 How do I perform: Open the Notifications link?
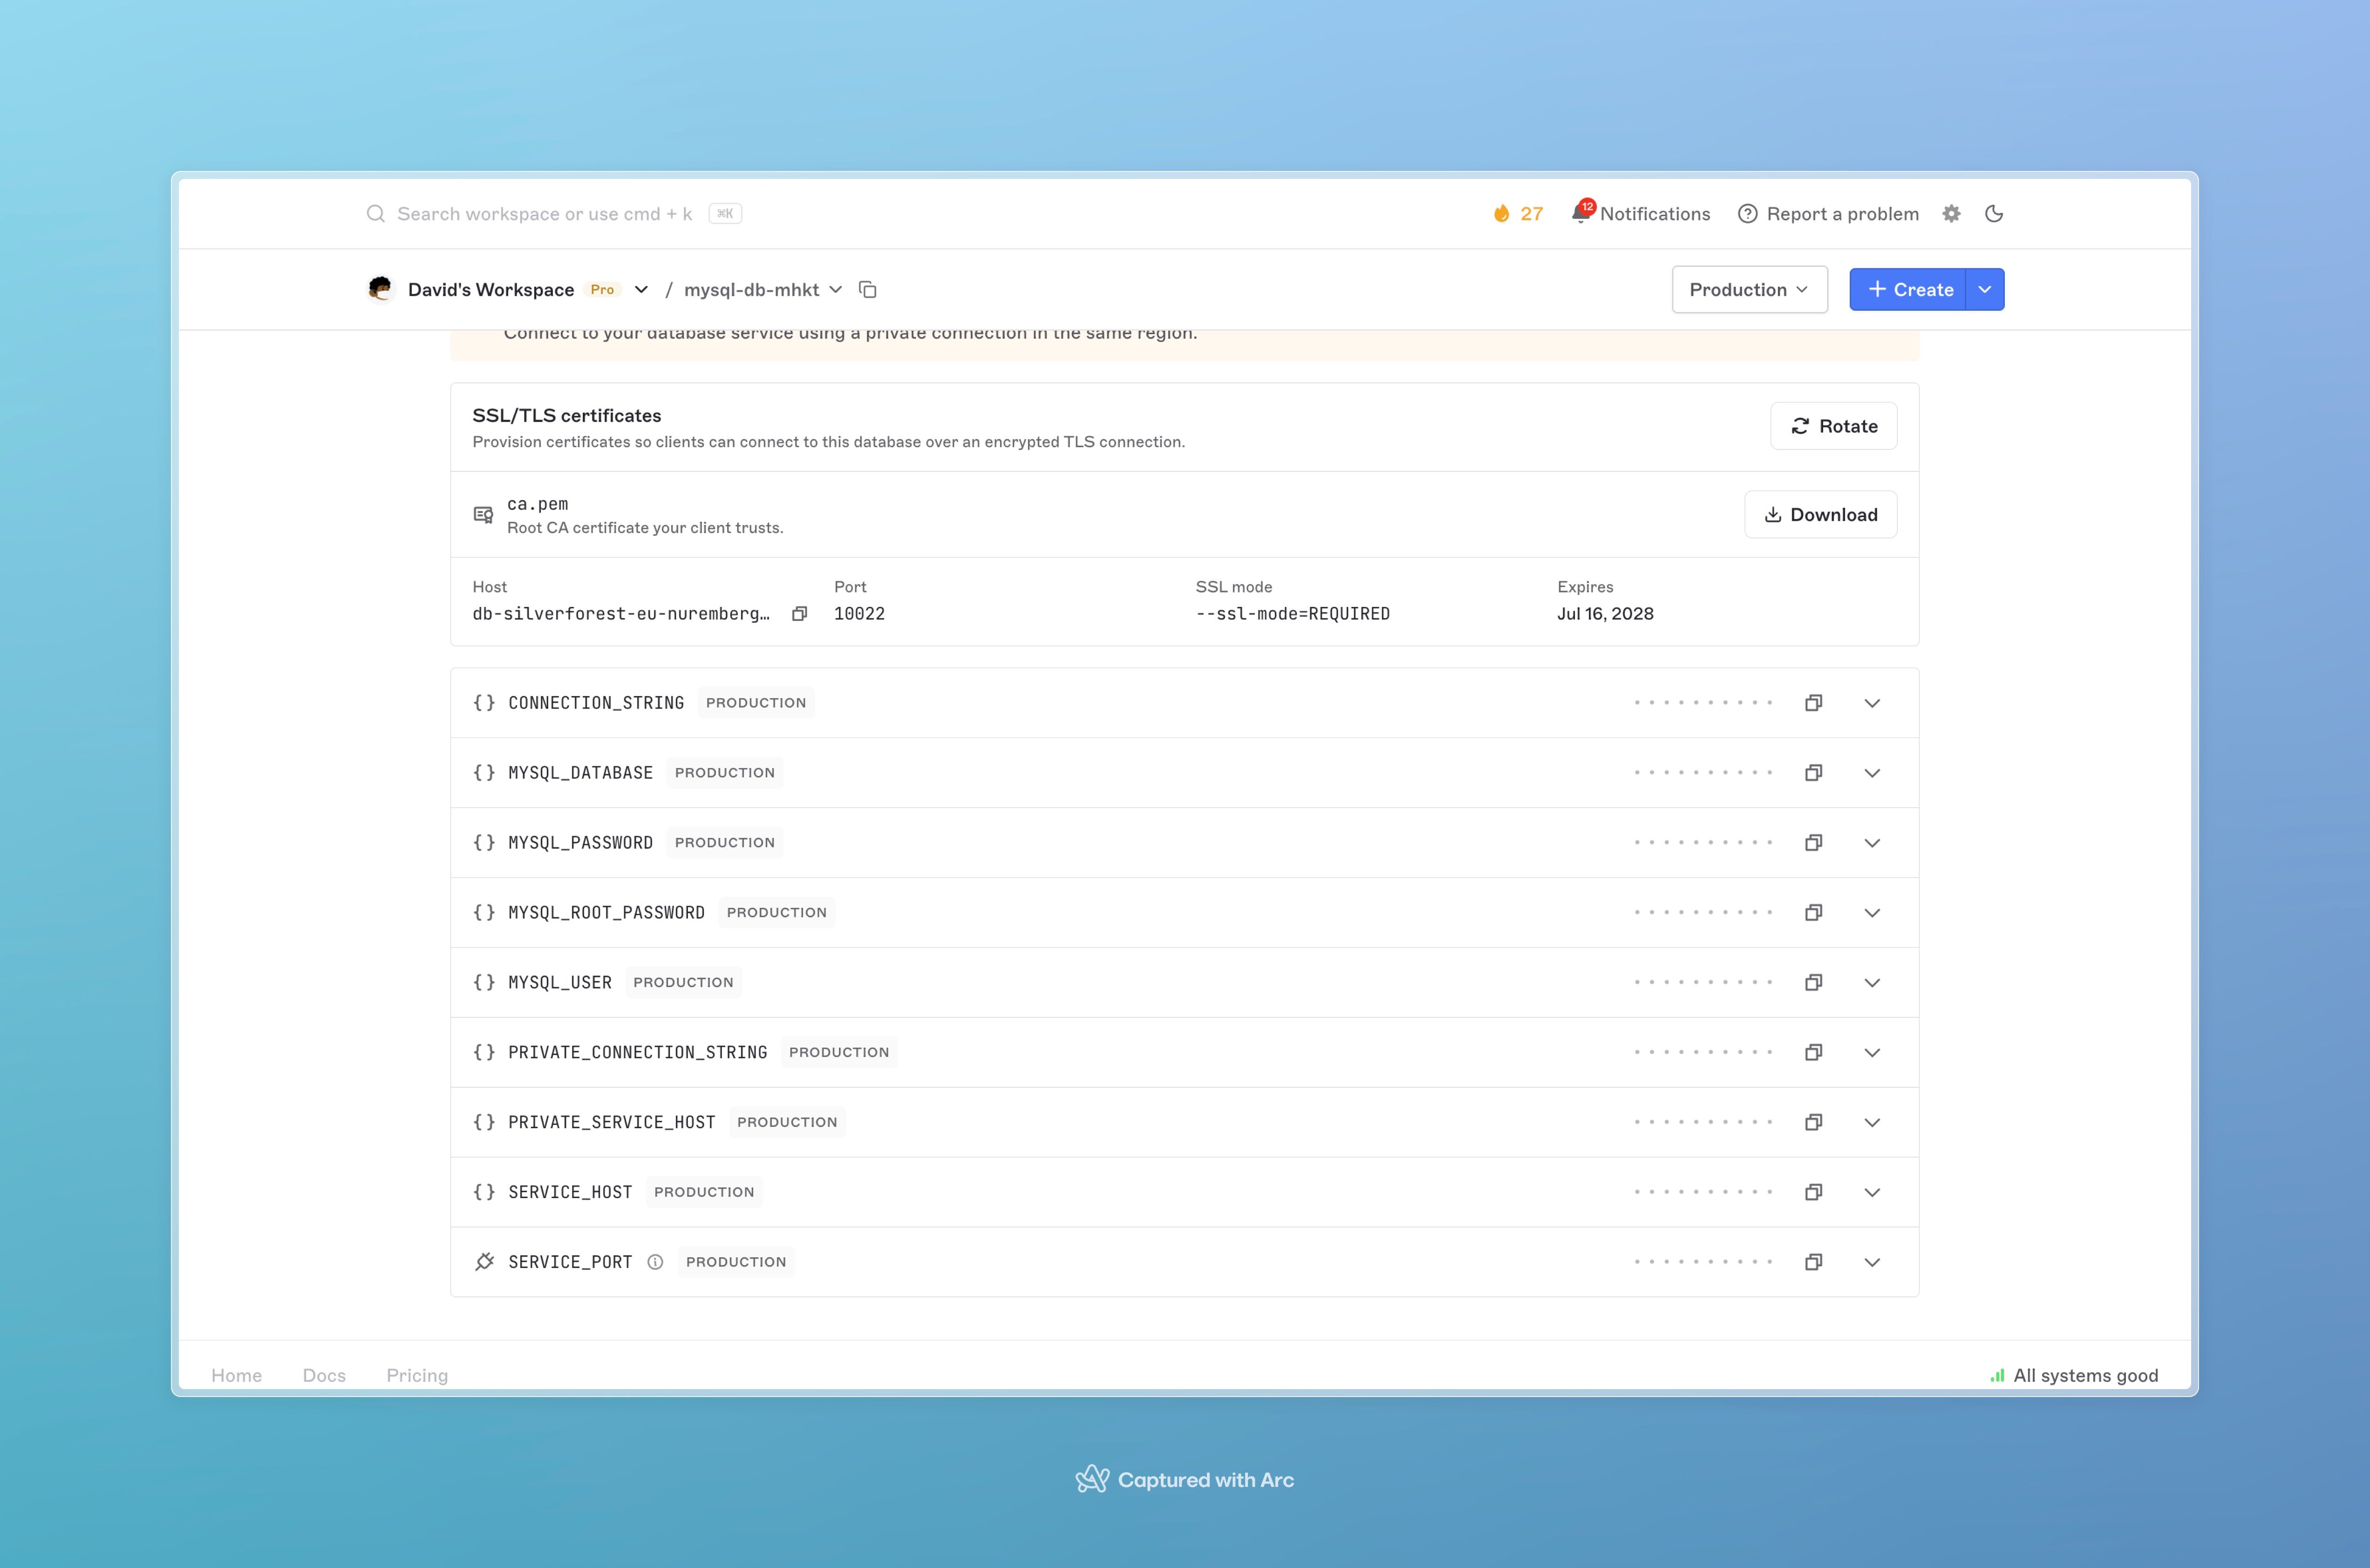(x=1655, y=213)
